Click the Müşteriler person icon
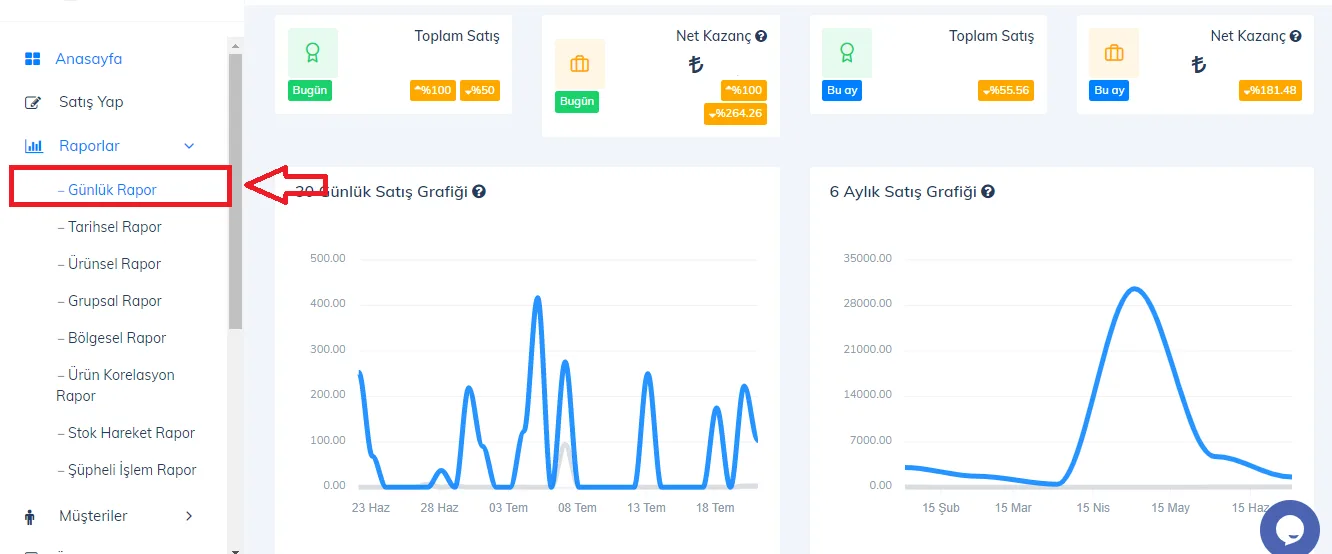 tap(30, 517)
